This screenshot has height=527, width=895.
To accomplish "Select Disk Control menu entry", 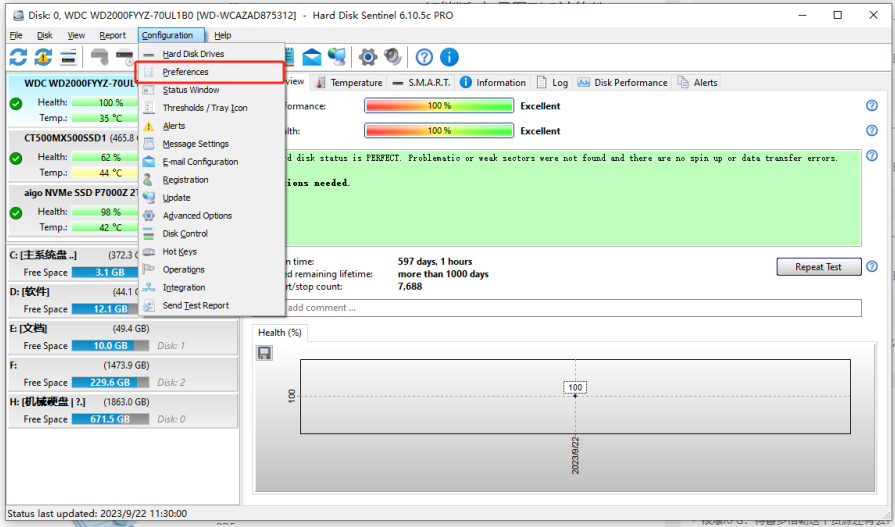I will click(x=212, y=234).
